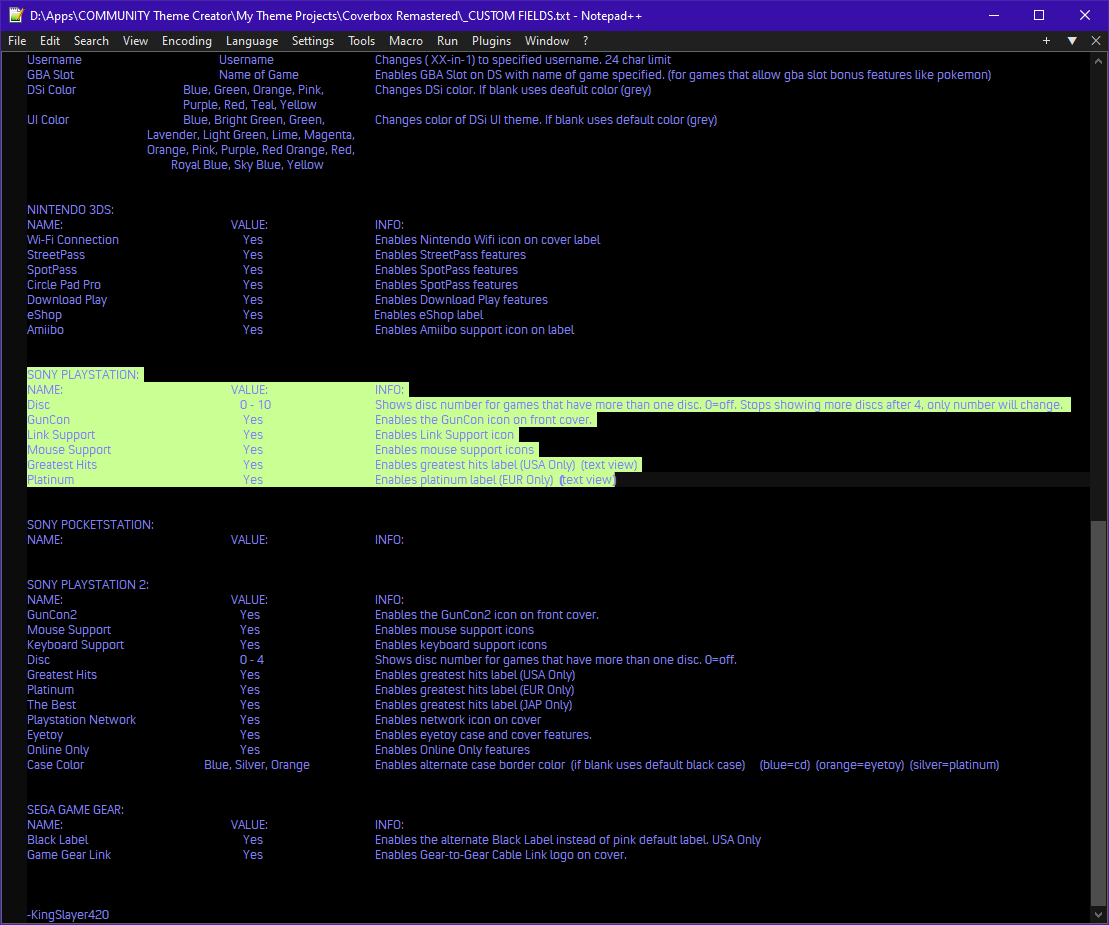Click the 'Game Gear Link' field name
Screen dimensions: 1109x925
(69, 855)
